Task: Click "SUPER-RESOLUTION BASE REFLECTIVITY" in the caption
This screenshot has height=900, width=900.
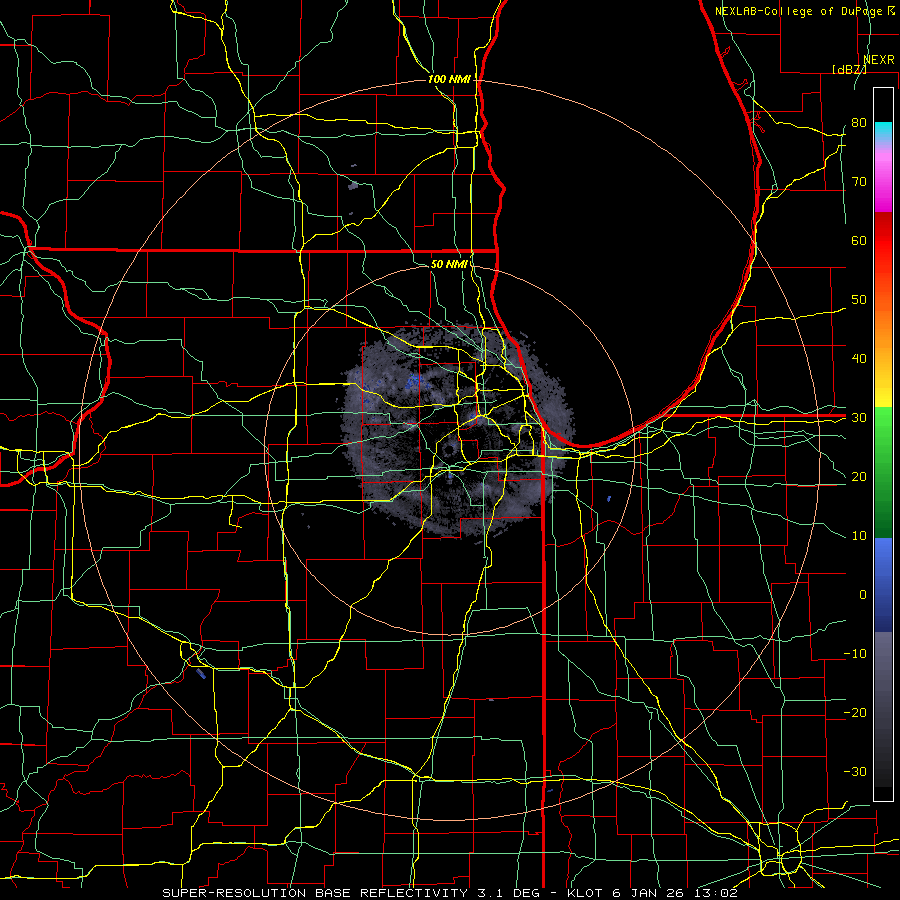Action: [x=315, y=893]
